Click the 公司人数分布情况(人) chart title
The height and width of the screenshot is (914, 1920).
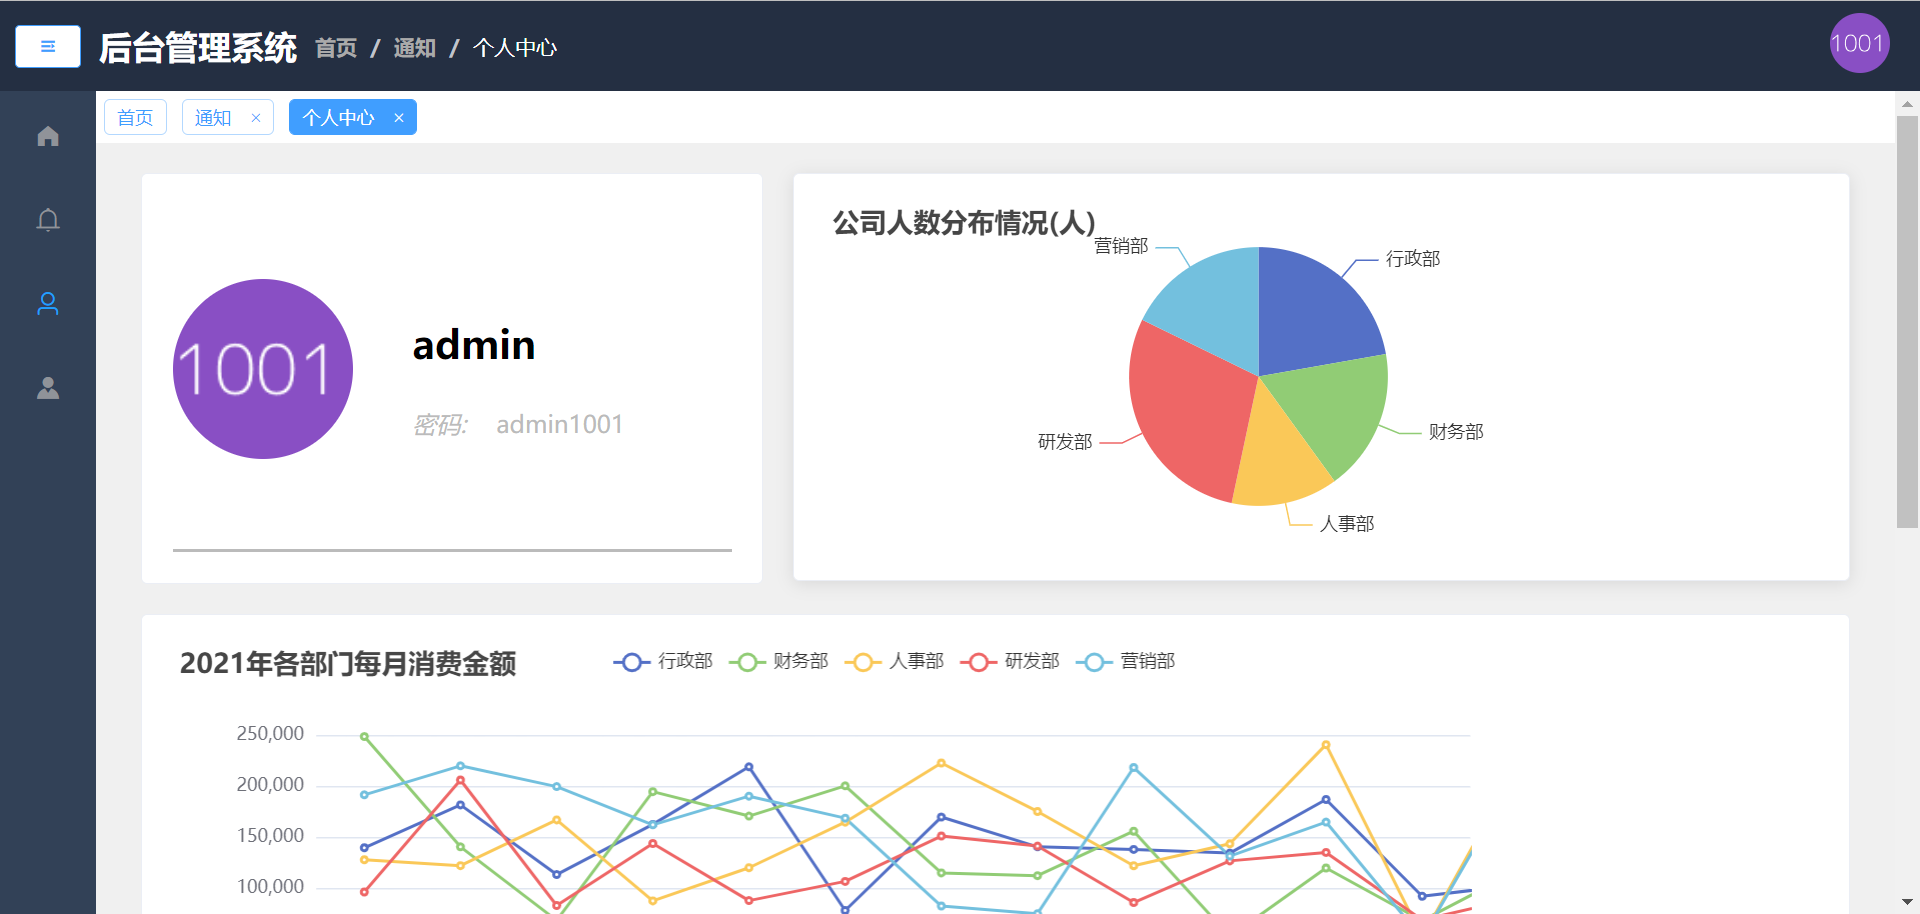964,222
